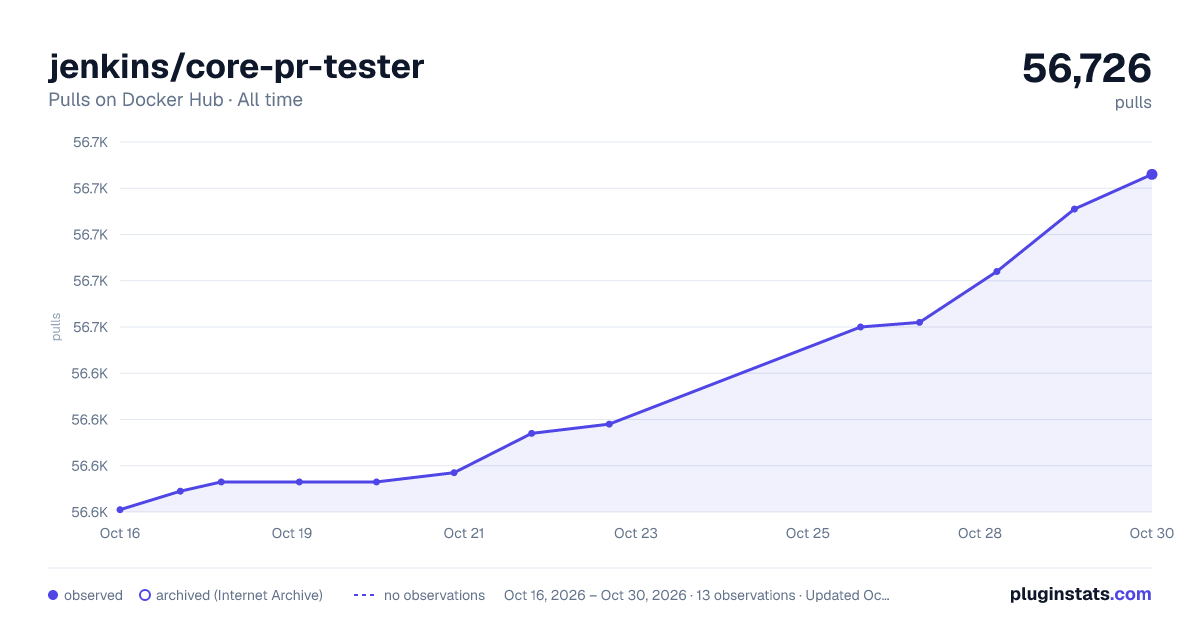The image size is (1200, 630).
Task: Click the filled observed legend dot
Action: (x=53, y=595)
